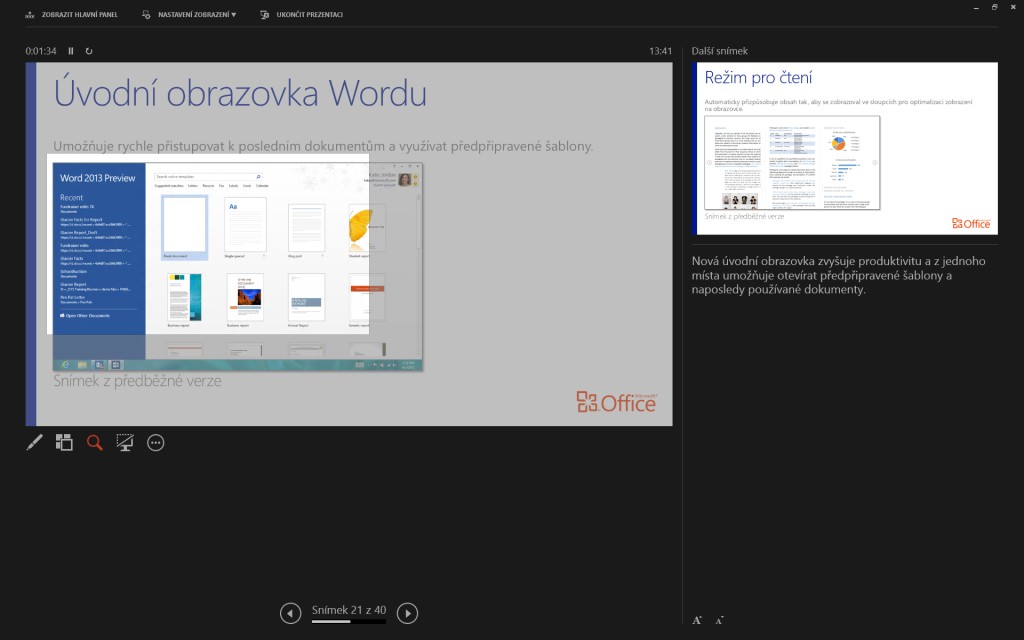Open more slide show options ellipsis
This screenshot has width=1024, height=640.
155,443
